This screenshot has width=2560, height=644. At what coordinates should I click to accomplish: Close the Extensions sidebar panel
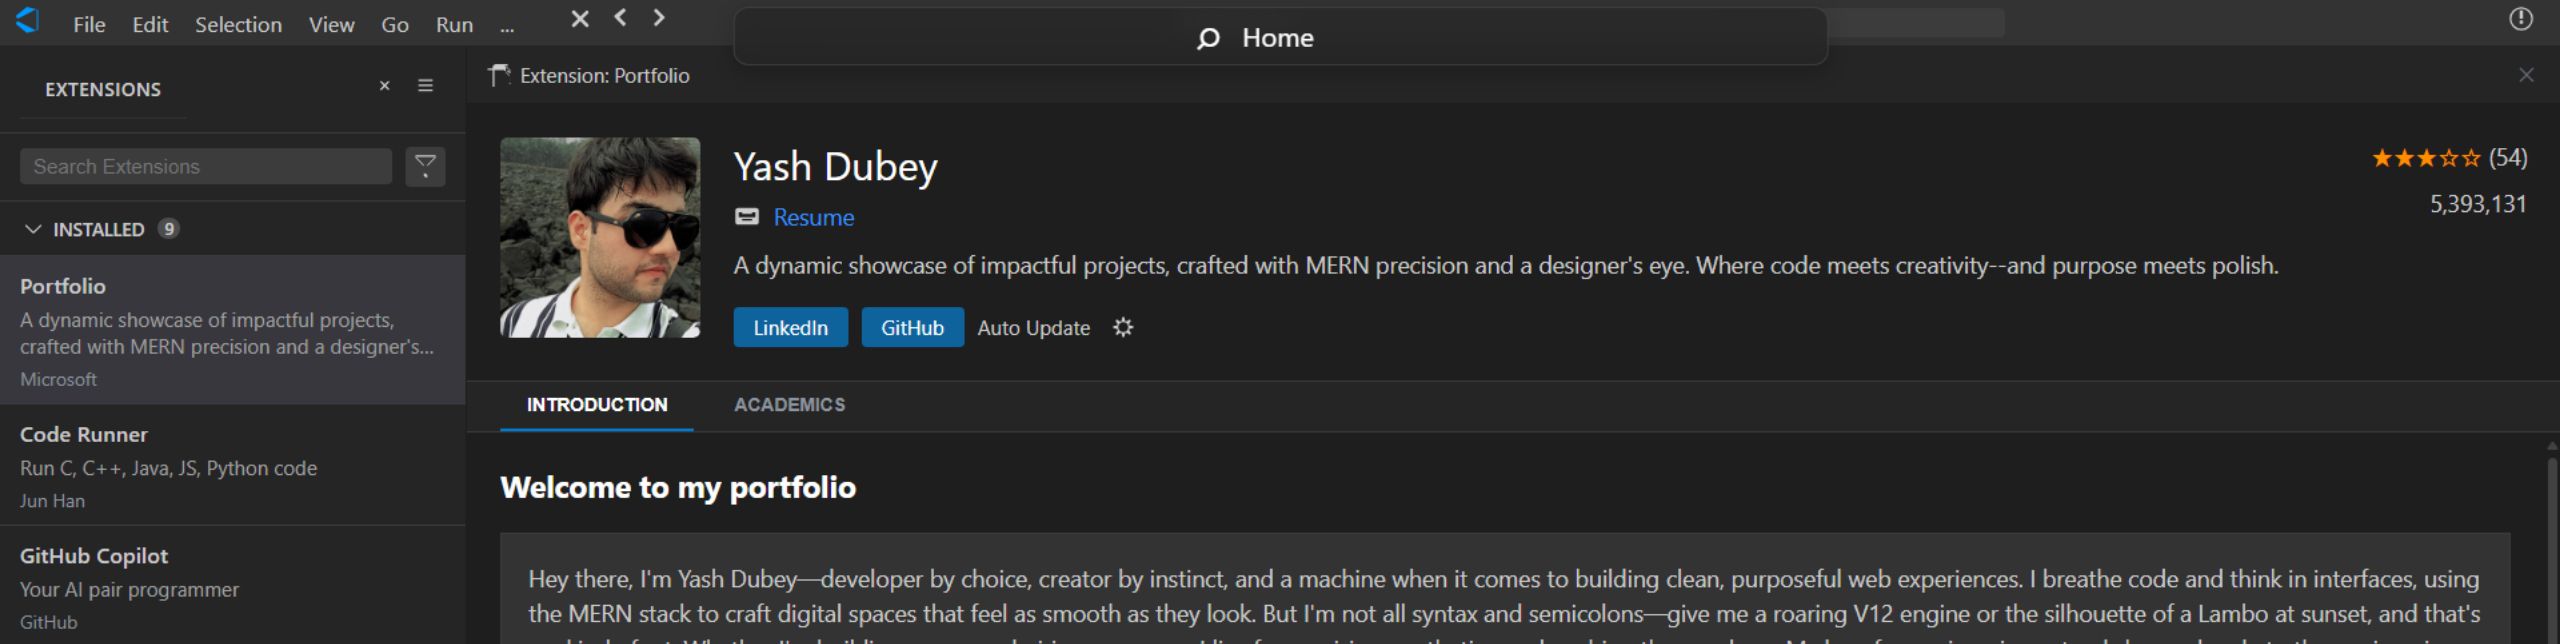(x=384, y=86)
